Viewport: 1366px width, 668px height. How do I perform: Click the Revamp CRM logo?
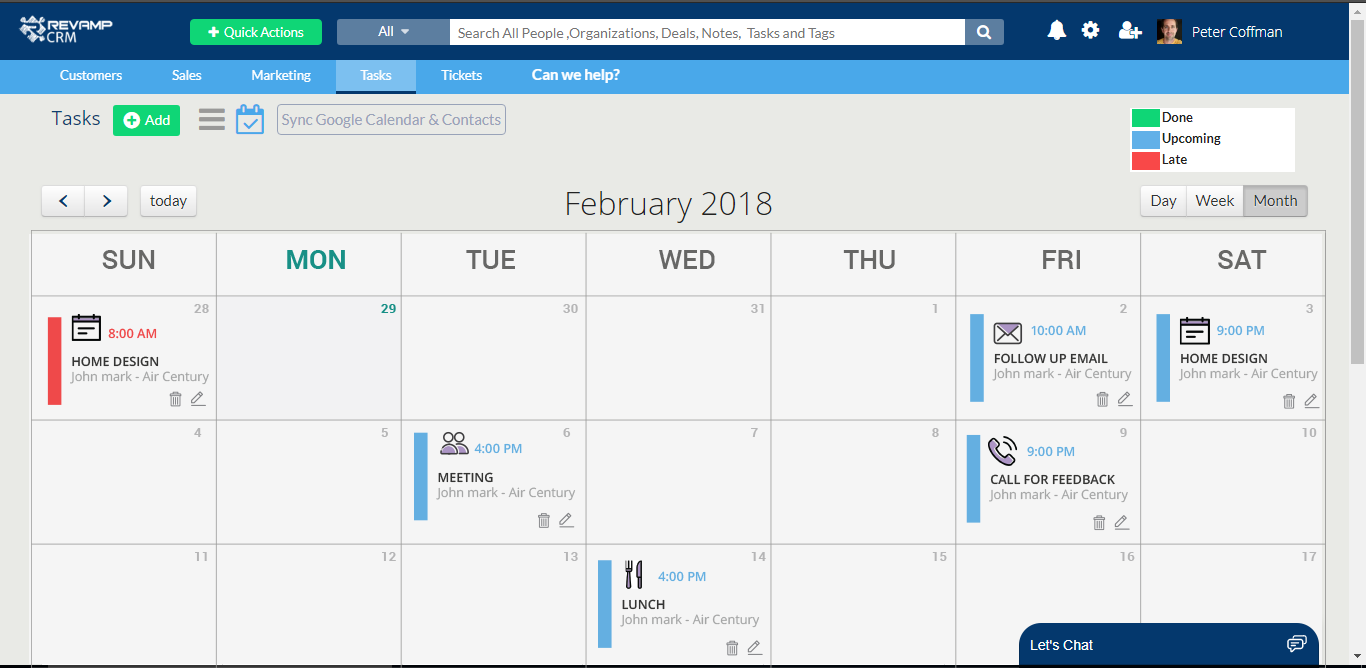(x=66, y=29)
